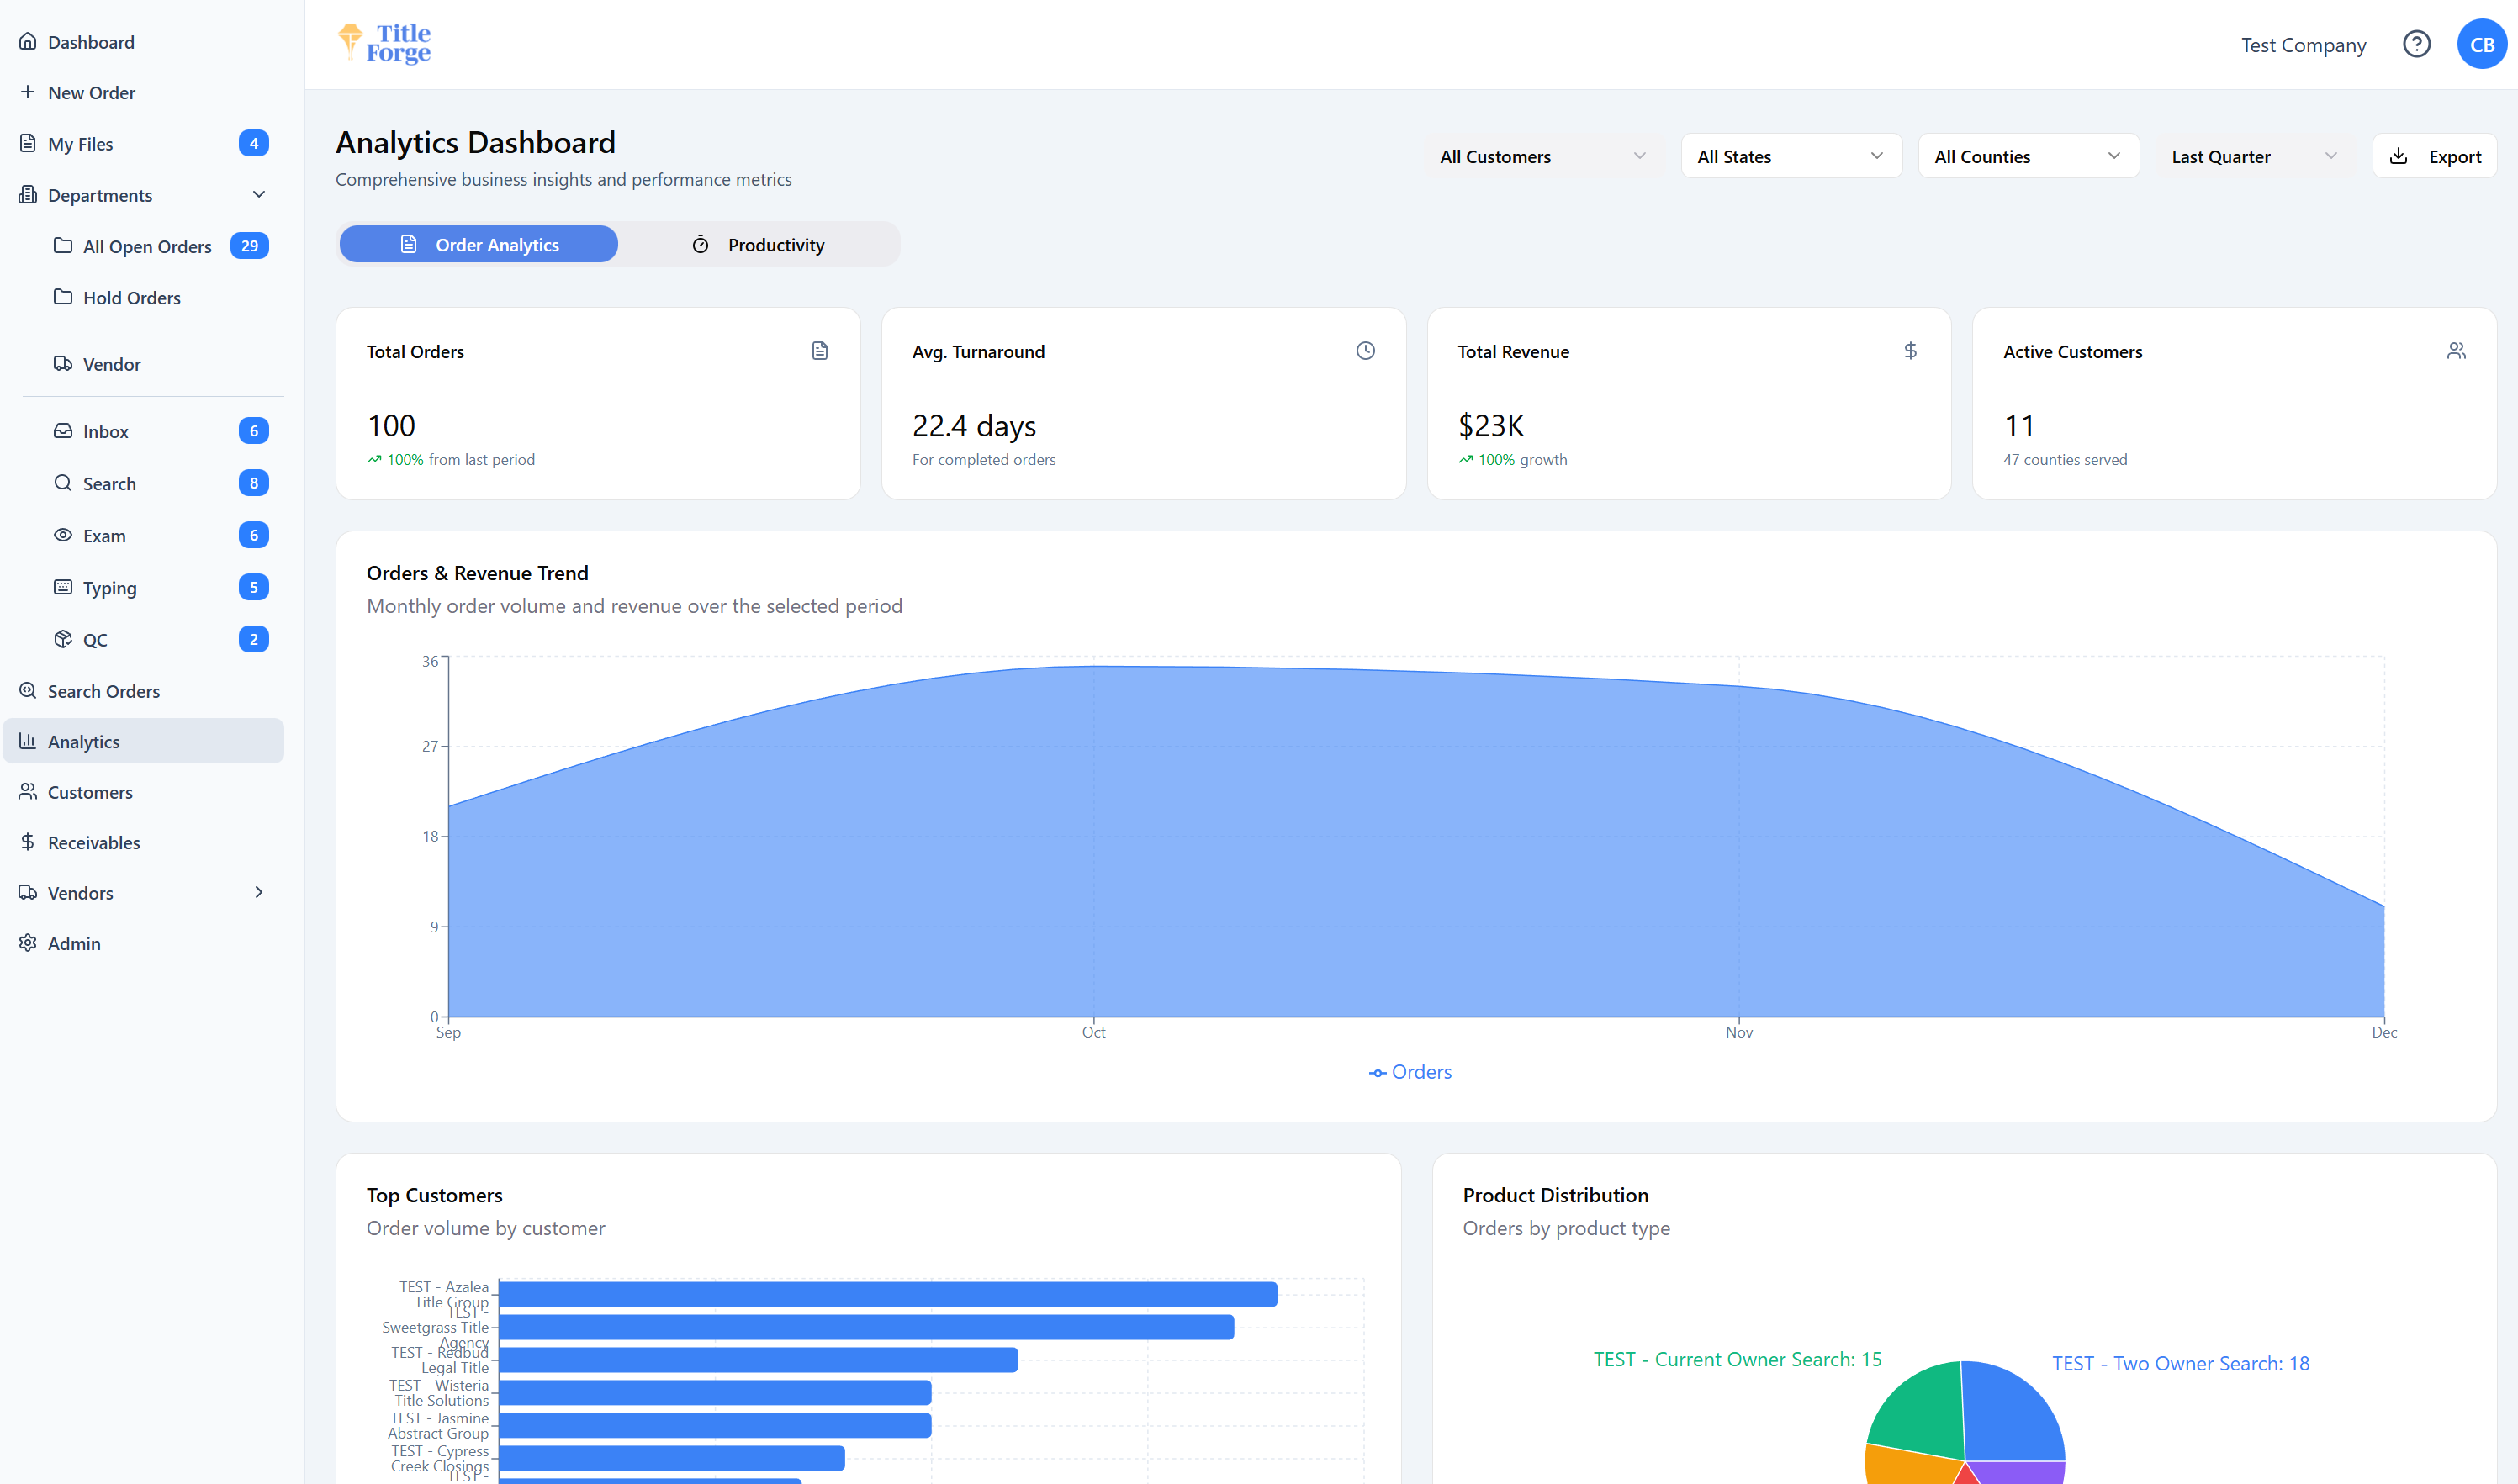Click the Analytics bar chart icon
The height and width of the screenshot is (1484, 2518).
coord(28,741)
